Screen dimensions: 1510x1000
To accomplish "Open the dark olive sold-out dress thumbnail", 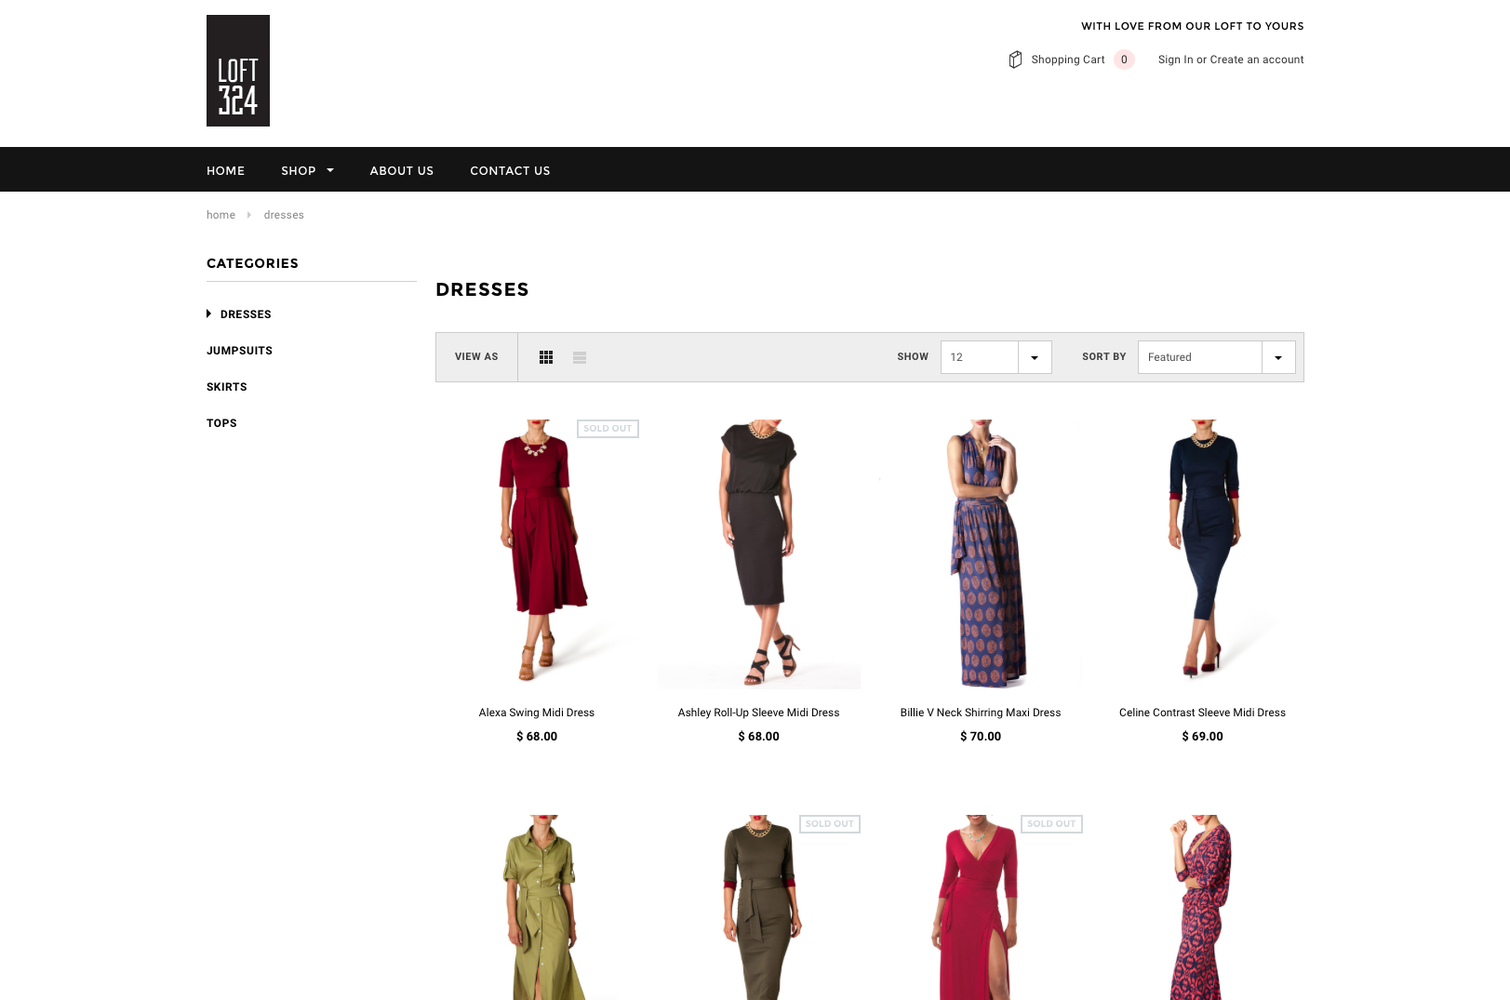I will pyautogui.click(x=759, y=907).
